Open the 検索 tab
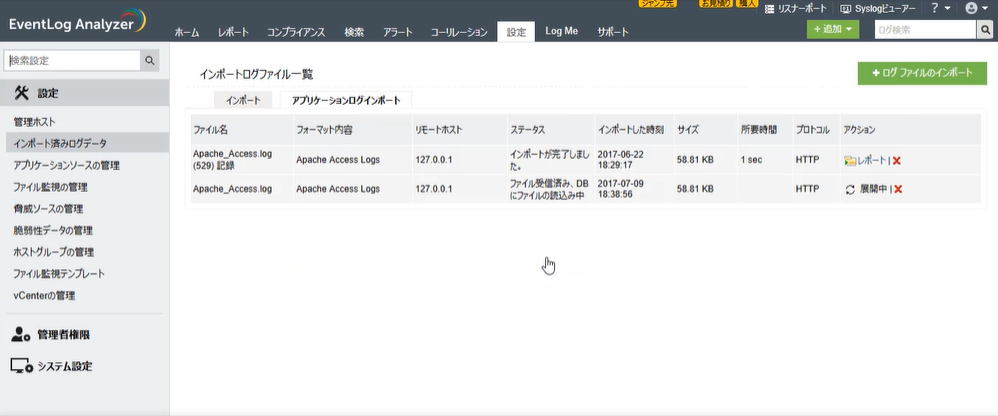The width and height of the screenshot is (998, 416). click(354, 32)
